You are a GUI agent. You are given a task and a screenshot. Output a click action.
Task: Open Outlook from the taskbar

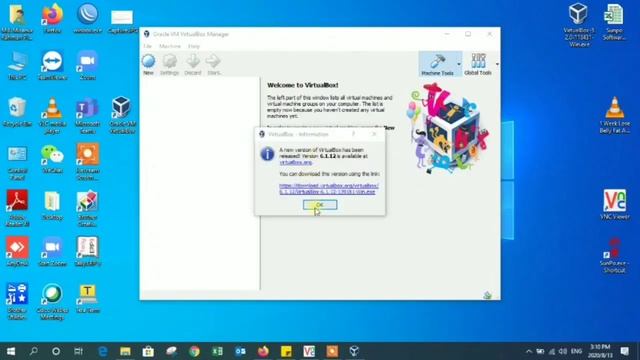tap(240, 351)
